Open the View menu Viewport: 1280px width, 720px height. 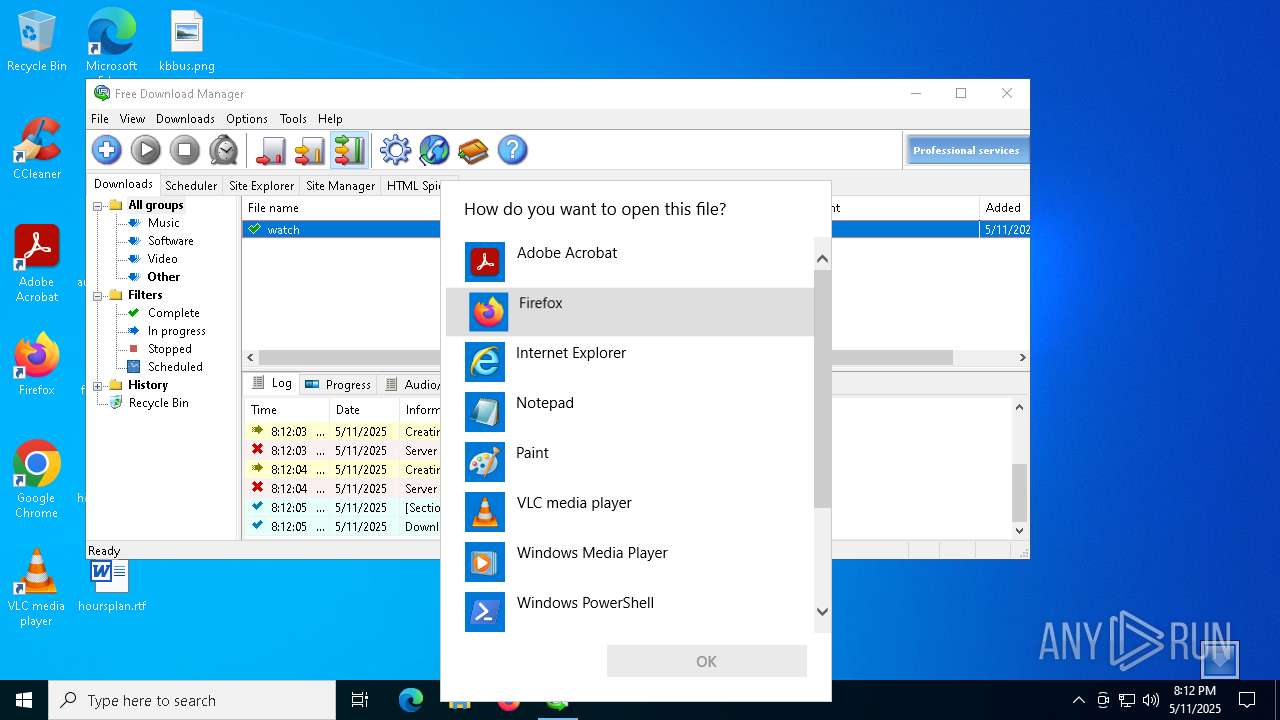point(132,118)
